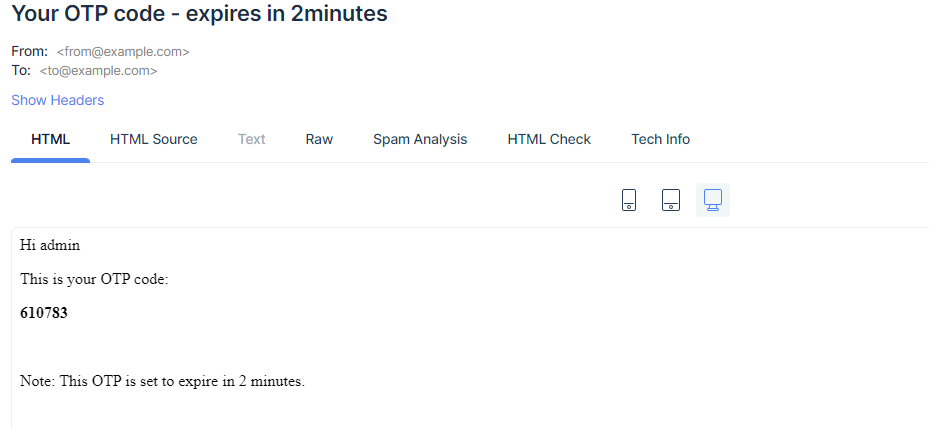This screenshot has height=429, width=929.
Task: Switch to the HTML Source tab
Action: point(154,139)
